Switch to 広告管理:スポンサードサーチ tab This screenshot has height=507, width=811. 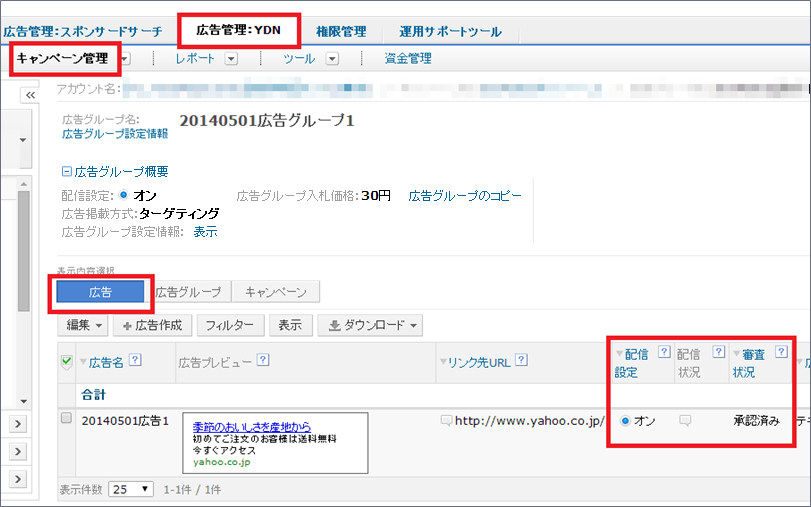(x=83, y=32)
